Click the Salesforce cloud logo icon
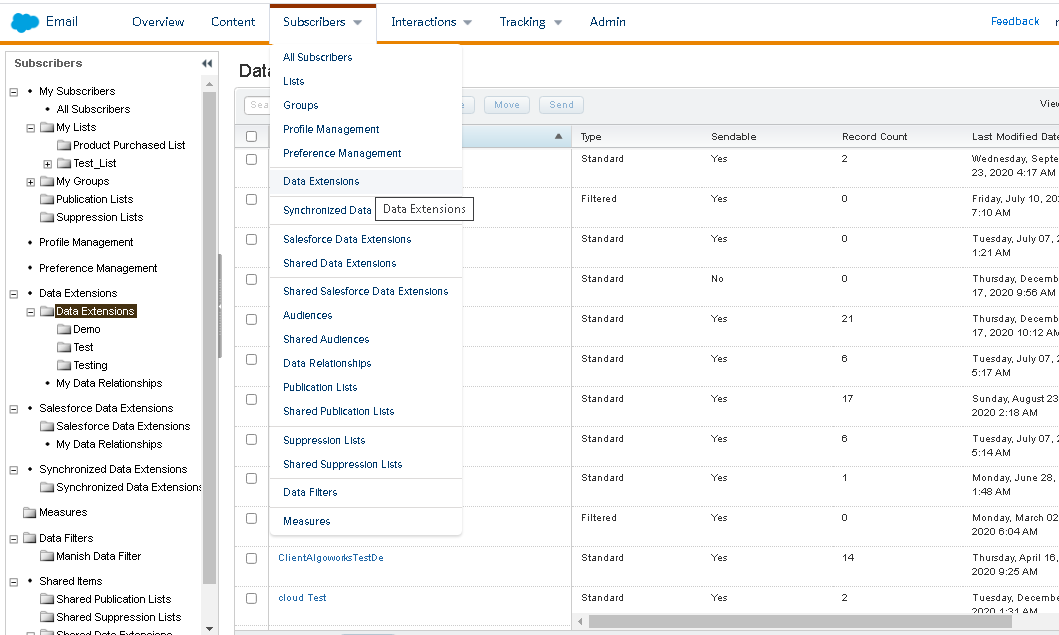Viewport: 1059px width, 635px height. (25, 22)
